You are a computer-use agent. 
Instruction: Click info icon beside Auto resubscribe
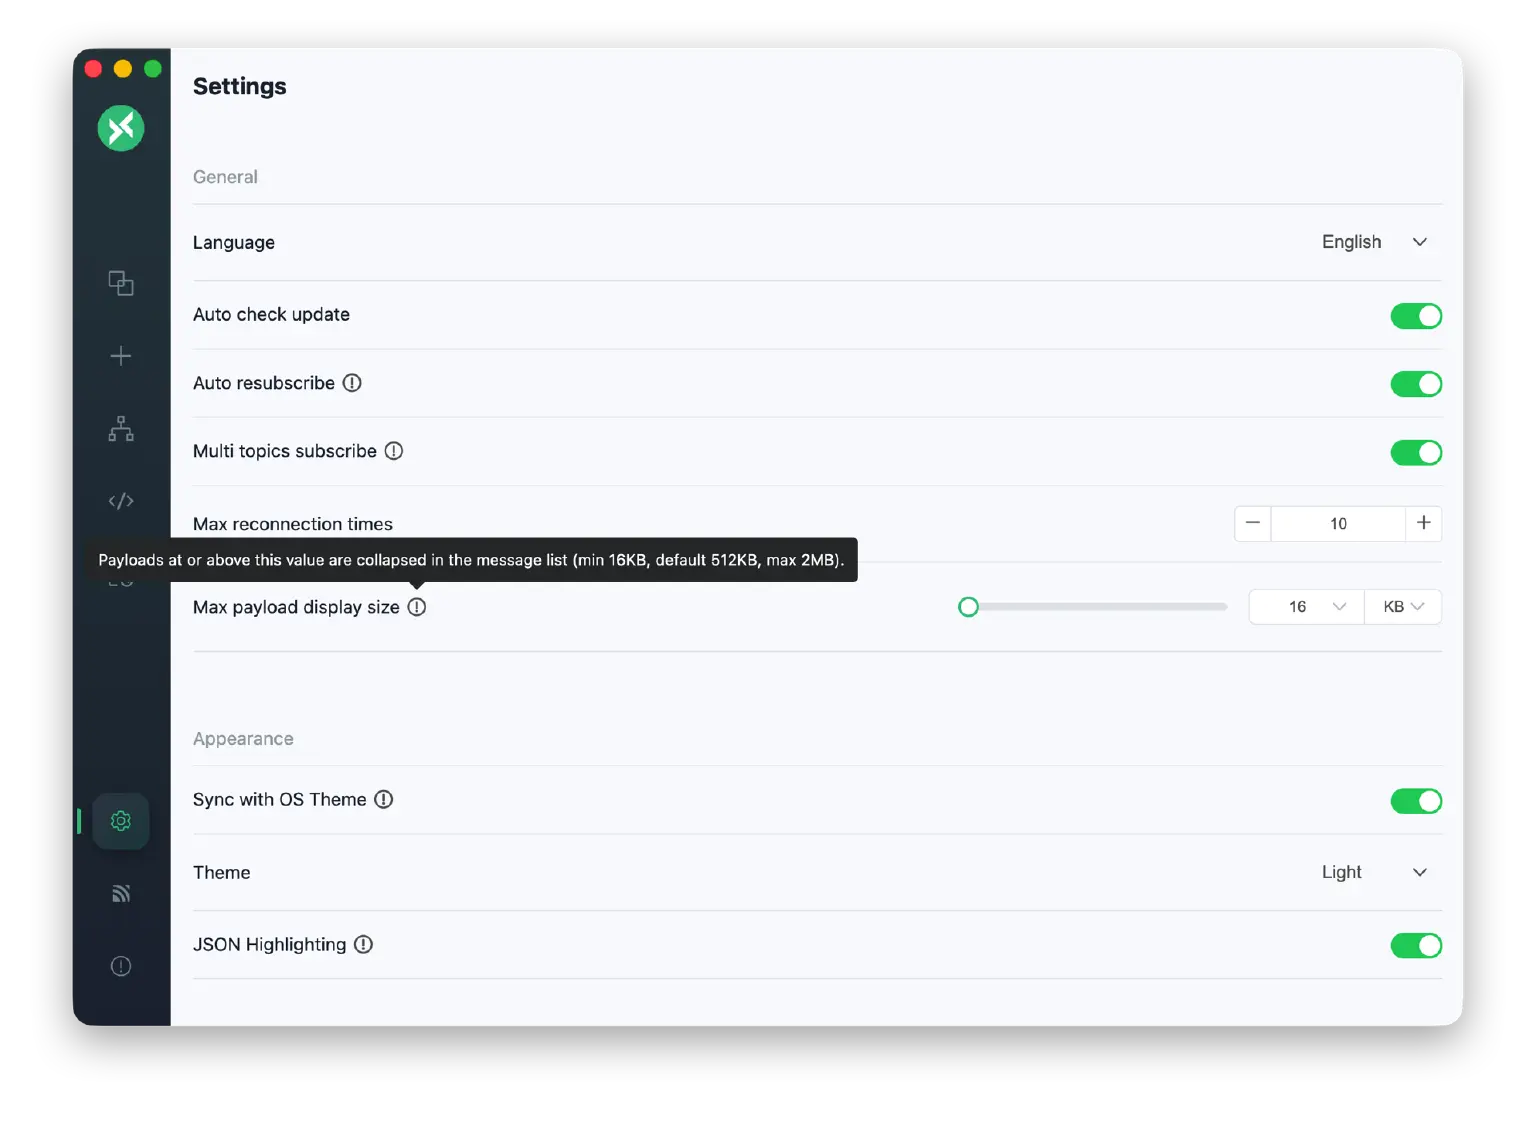pos(352,383)
